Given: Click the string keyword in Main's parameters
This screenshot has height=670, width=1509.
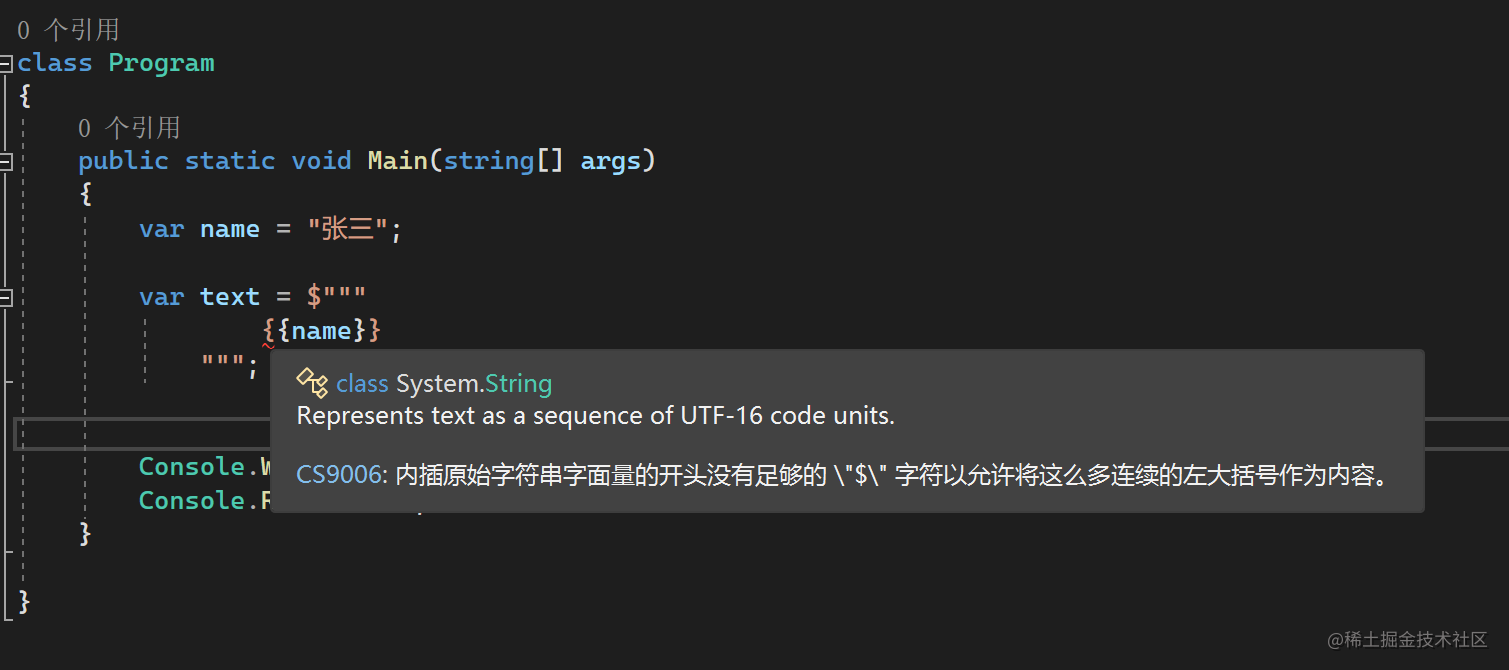Looking at the screenshot, I should point(489,161).
